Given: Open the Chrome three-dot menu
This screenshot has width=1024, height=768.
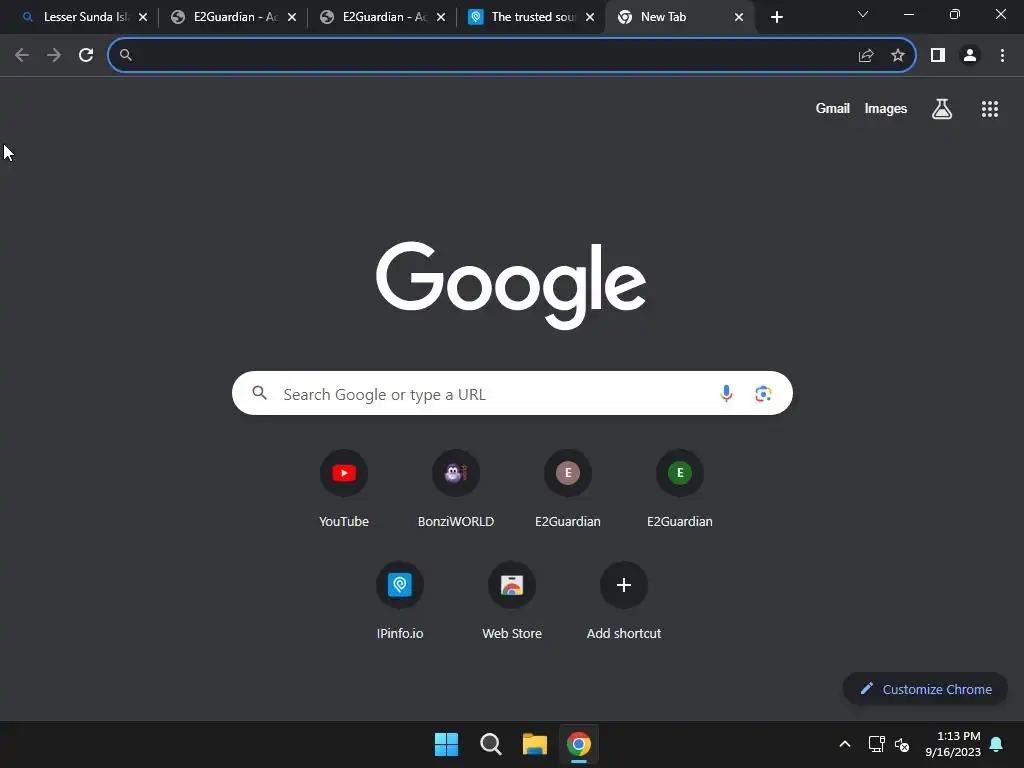Looking at the screenshot, I should point(1002,55).
